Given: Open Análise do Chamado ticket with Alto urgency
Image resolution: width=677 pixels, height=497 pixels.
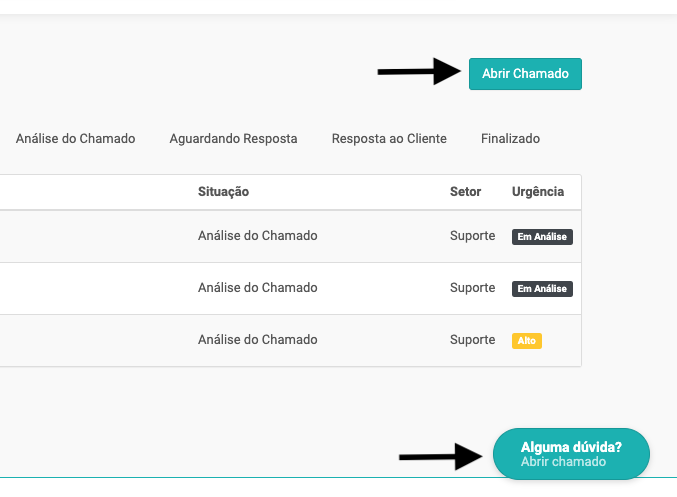Looking at the screenshot, I should pos(257,340).
